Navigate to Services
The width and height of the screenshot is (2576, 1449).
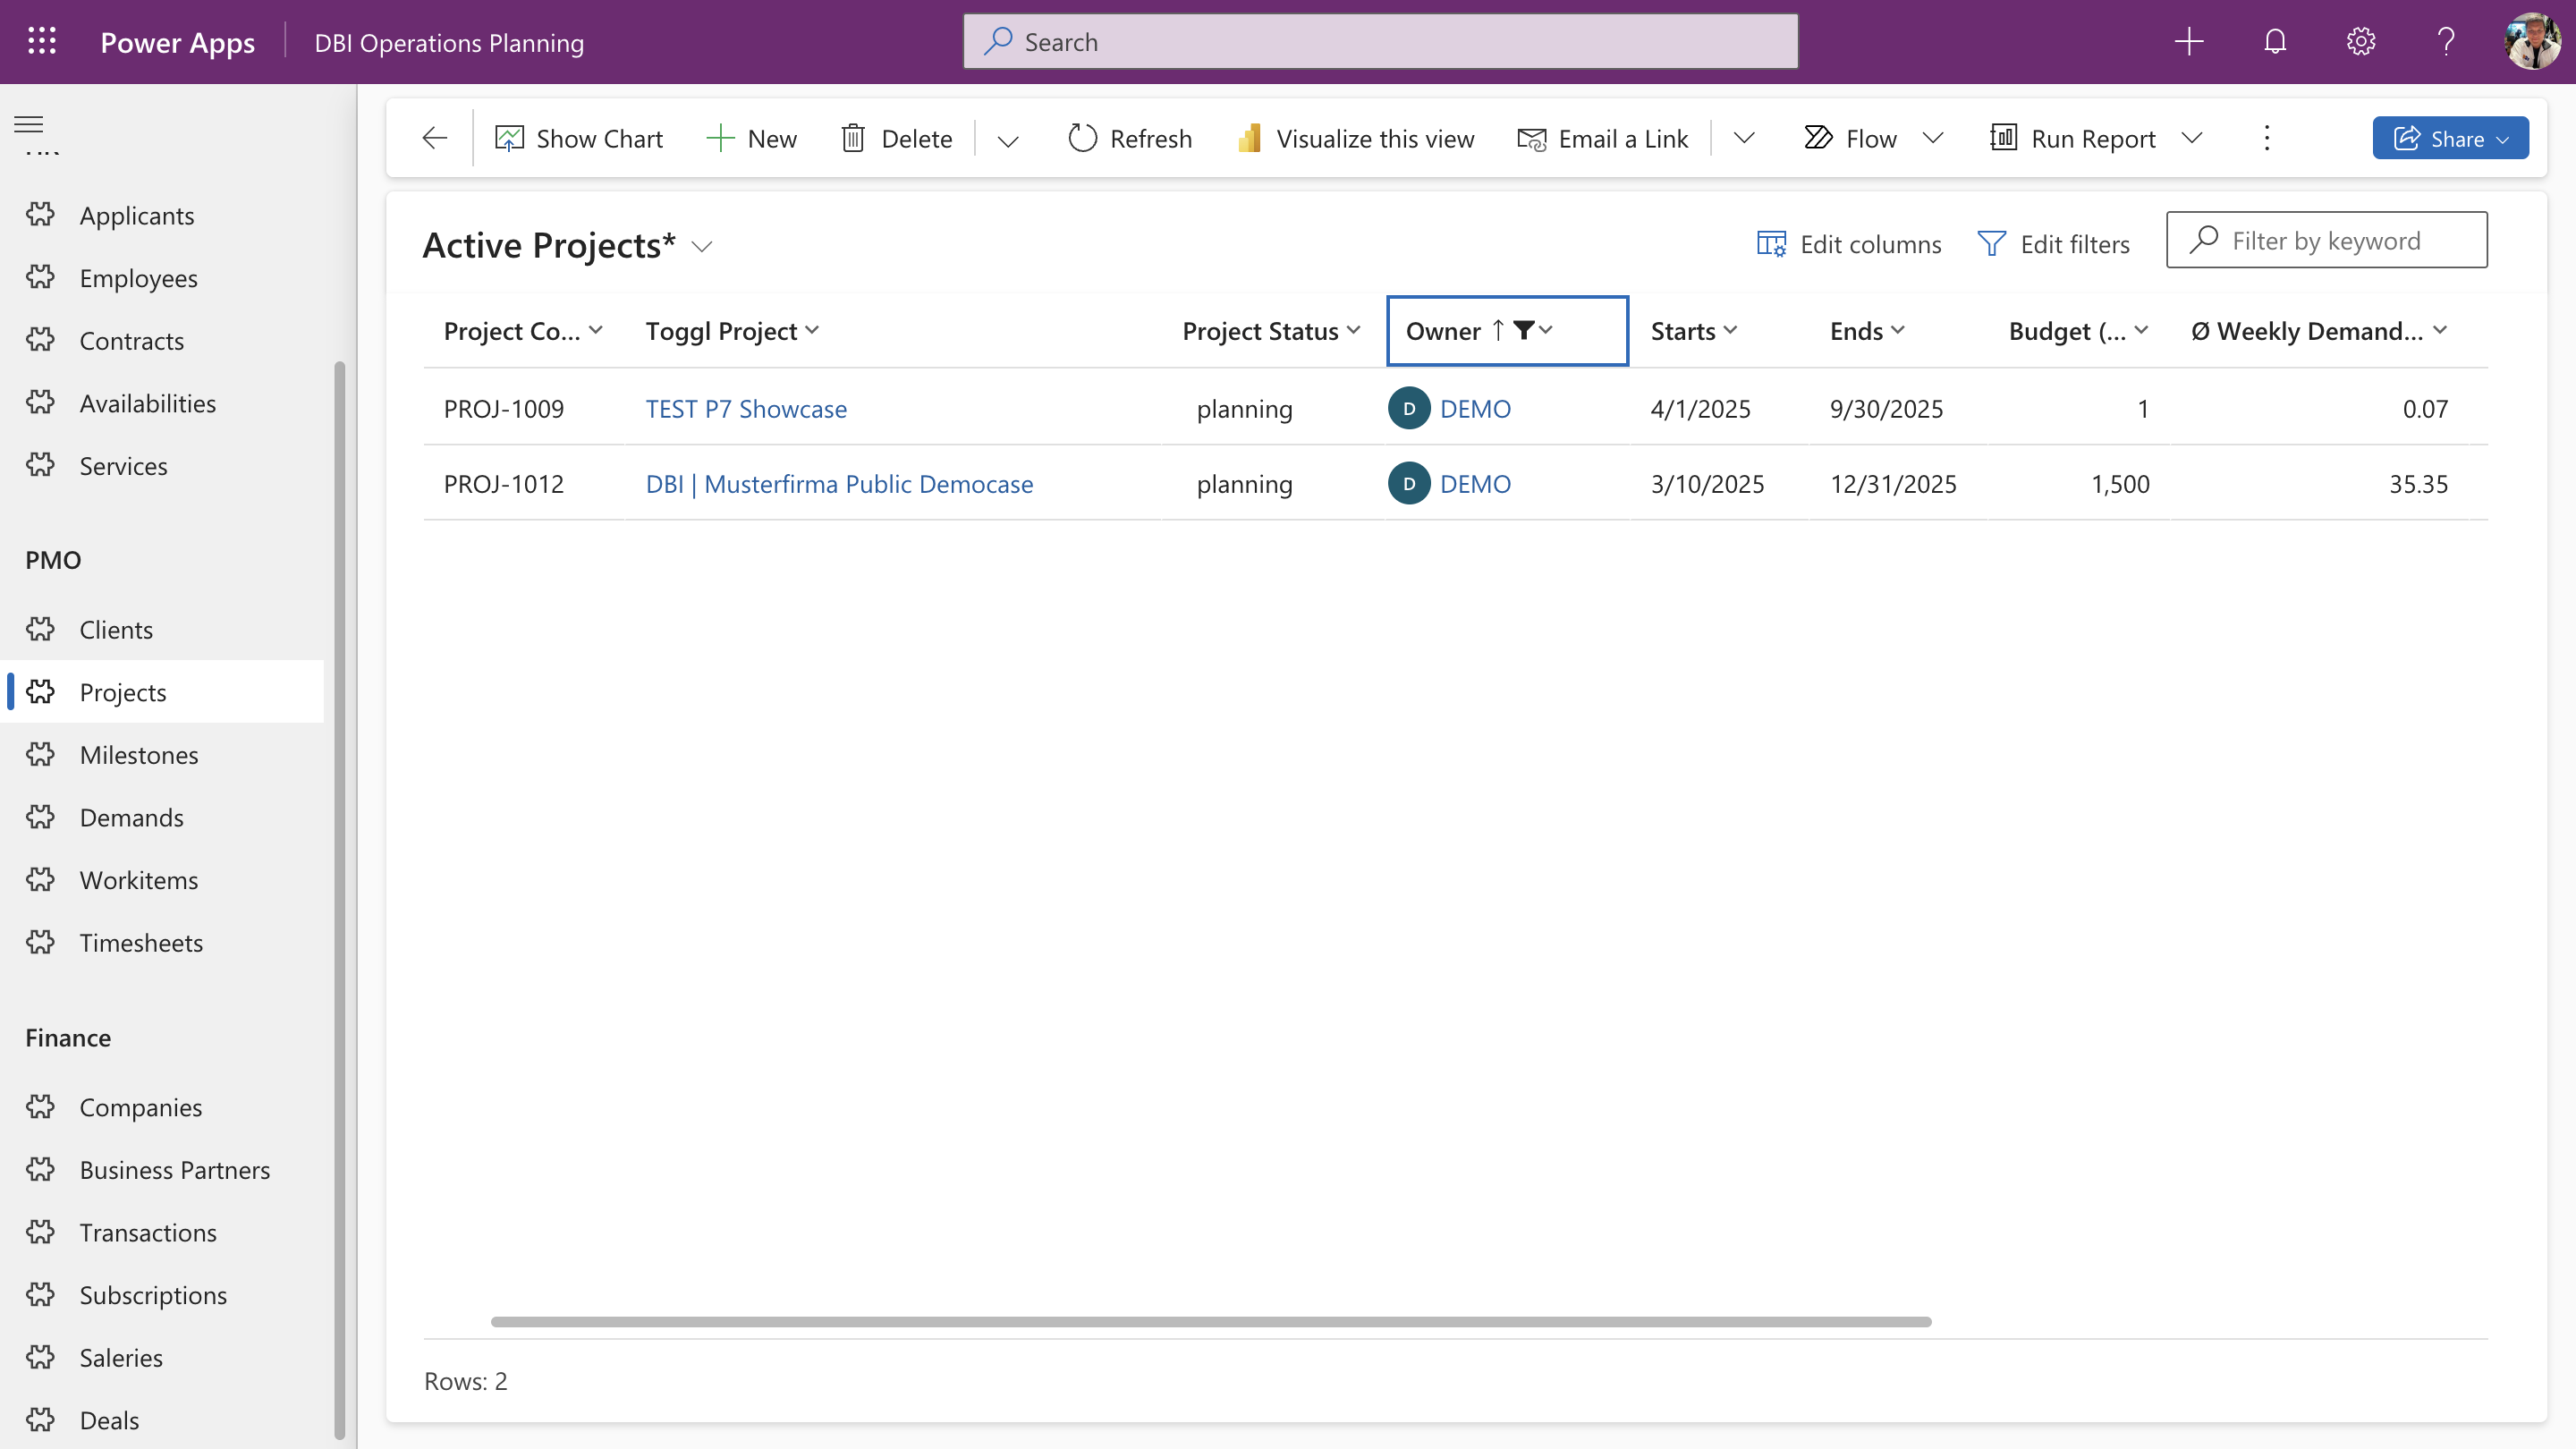[162, 466]
